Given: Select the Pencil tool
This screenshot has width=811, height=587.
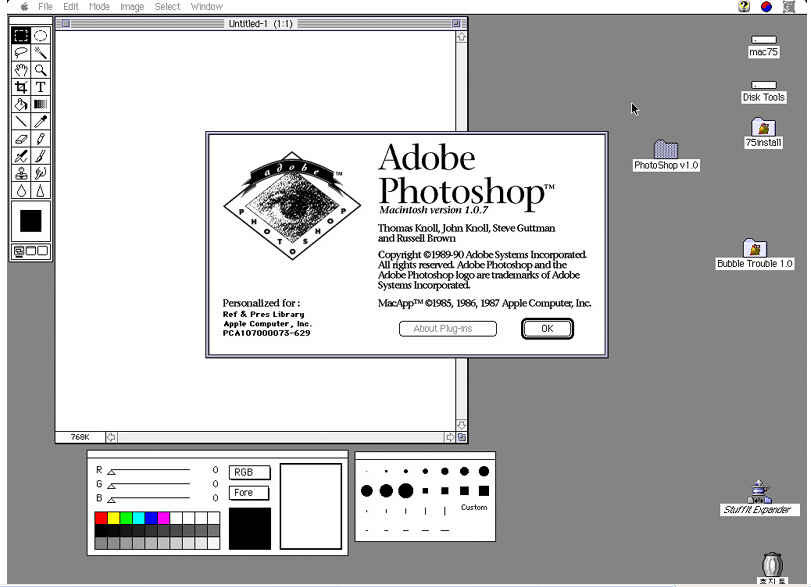Looking at the screenshot, I should tap(40, 139).
